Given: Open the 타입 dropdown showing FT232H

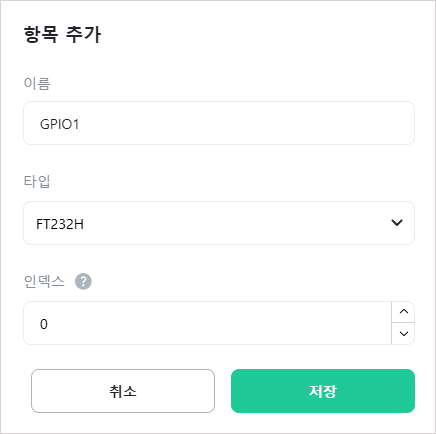Looking at the screenshot, I should 219,223.
